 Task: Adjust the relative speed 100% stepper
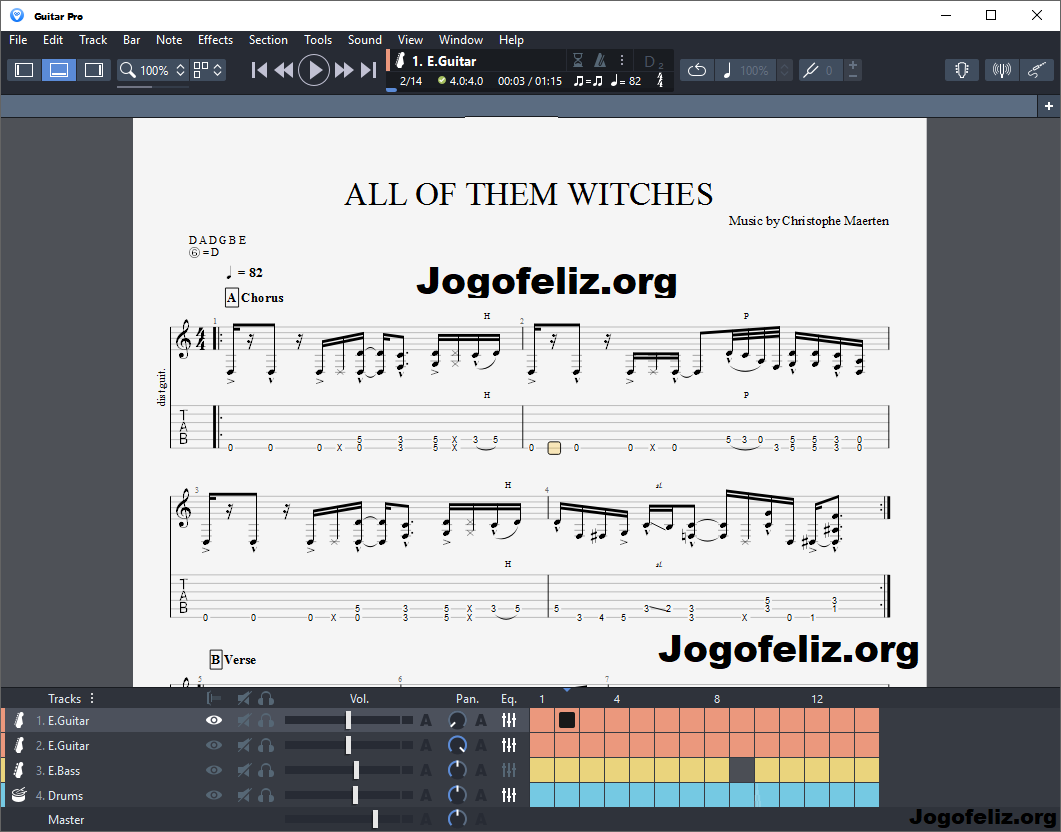(x=784, y=70)
